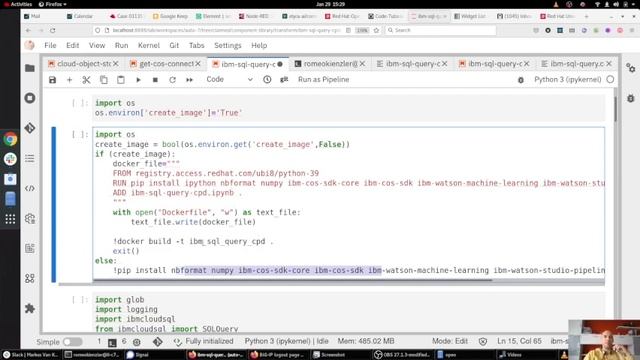Click Ln 15, Col 65 in status bar
Viewport: 640px width, 360px height.
pos(519,341)
